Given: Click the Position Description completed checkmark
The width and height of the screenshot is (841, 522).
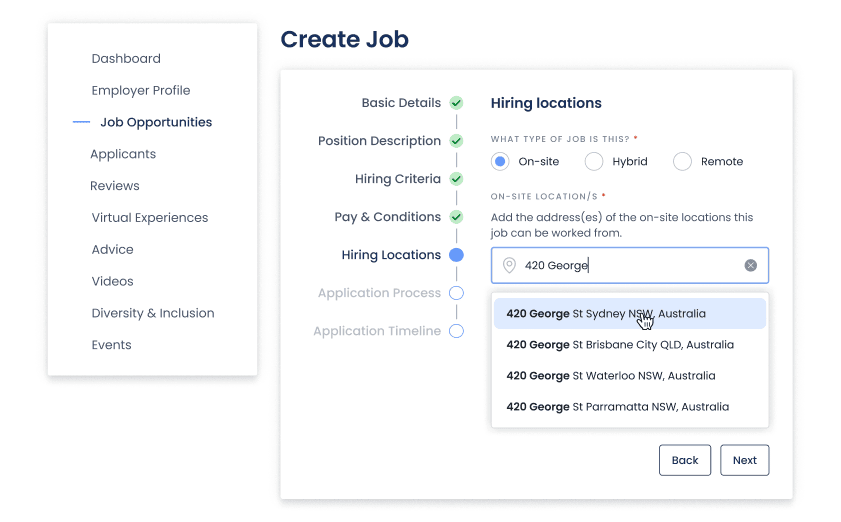Looking at the screenshot, I should (x=456, y=141).
